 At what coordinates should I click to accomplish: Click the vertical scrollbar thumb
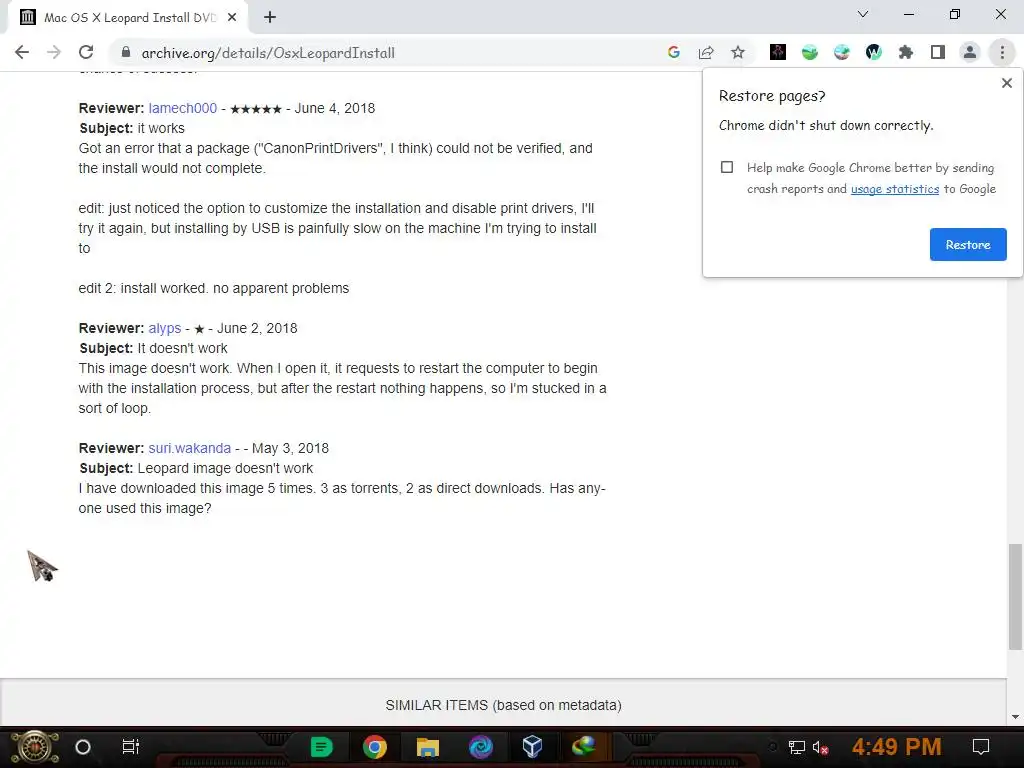[x=1015, y=596]
